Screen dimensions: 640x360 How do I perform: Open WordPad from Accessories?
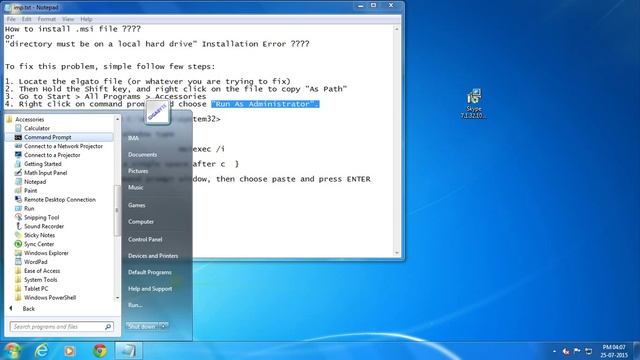(x=31, y=262)
